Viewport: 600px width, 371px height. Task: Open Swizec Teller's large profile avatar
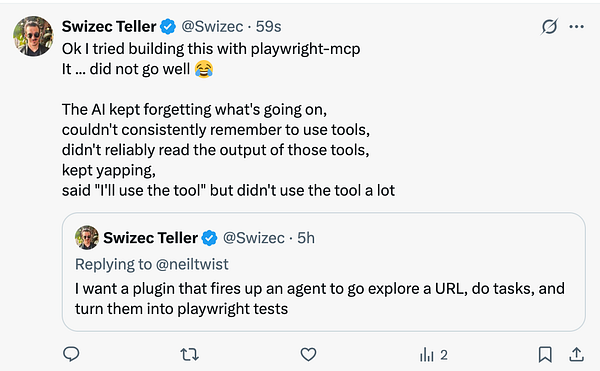pyautogui.click(x=33, y=36)
